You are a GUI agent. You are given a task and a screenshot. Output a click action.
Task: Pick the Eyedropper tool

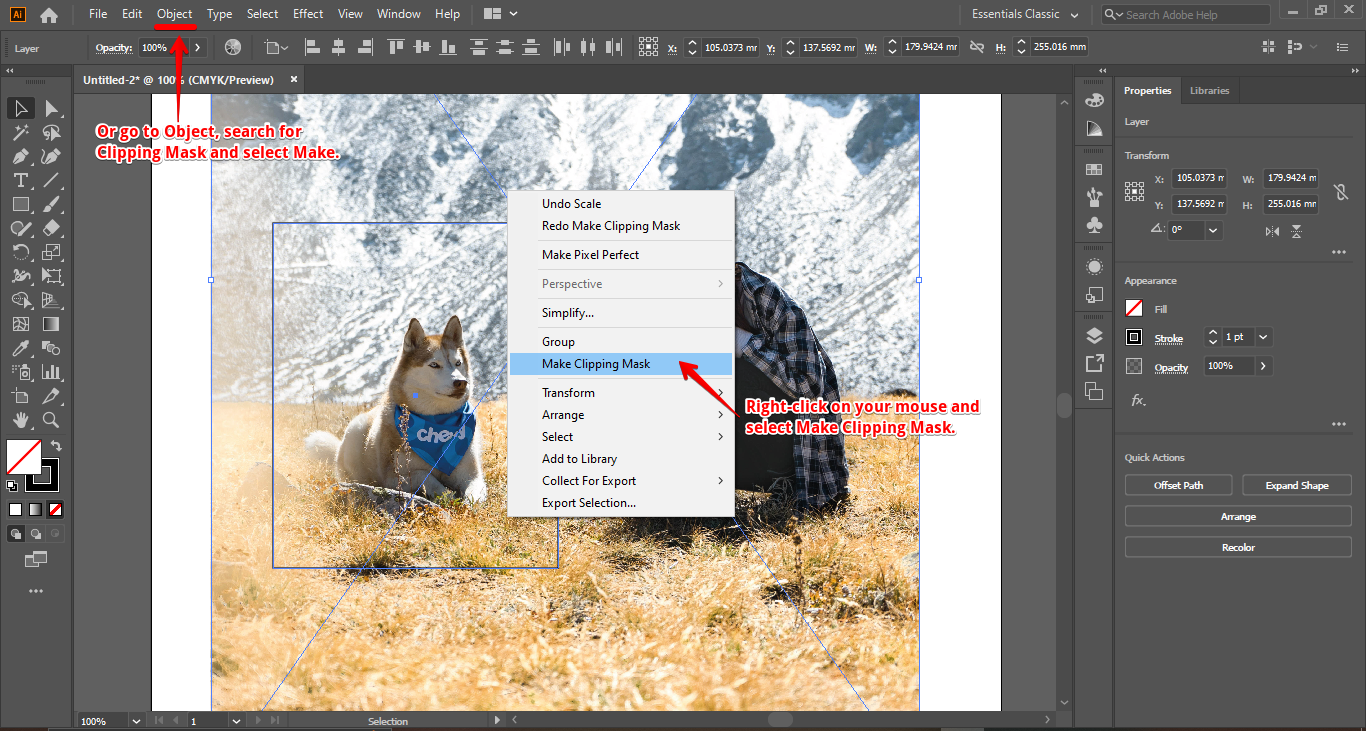[20, 348]
